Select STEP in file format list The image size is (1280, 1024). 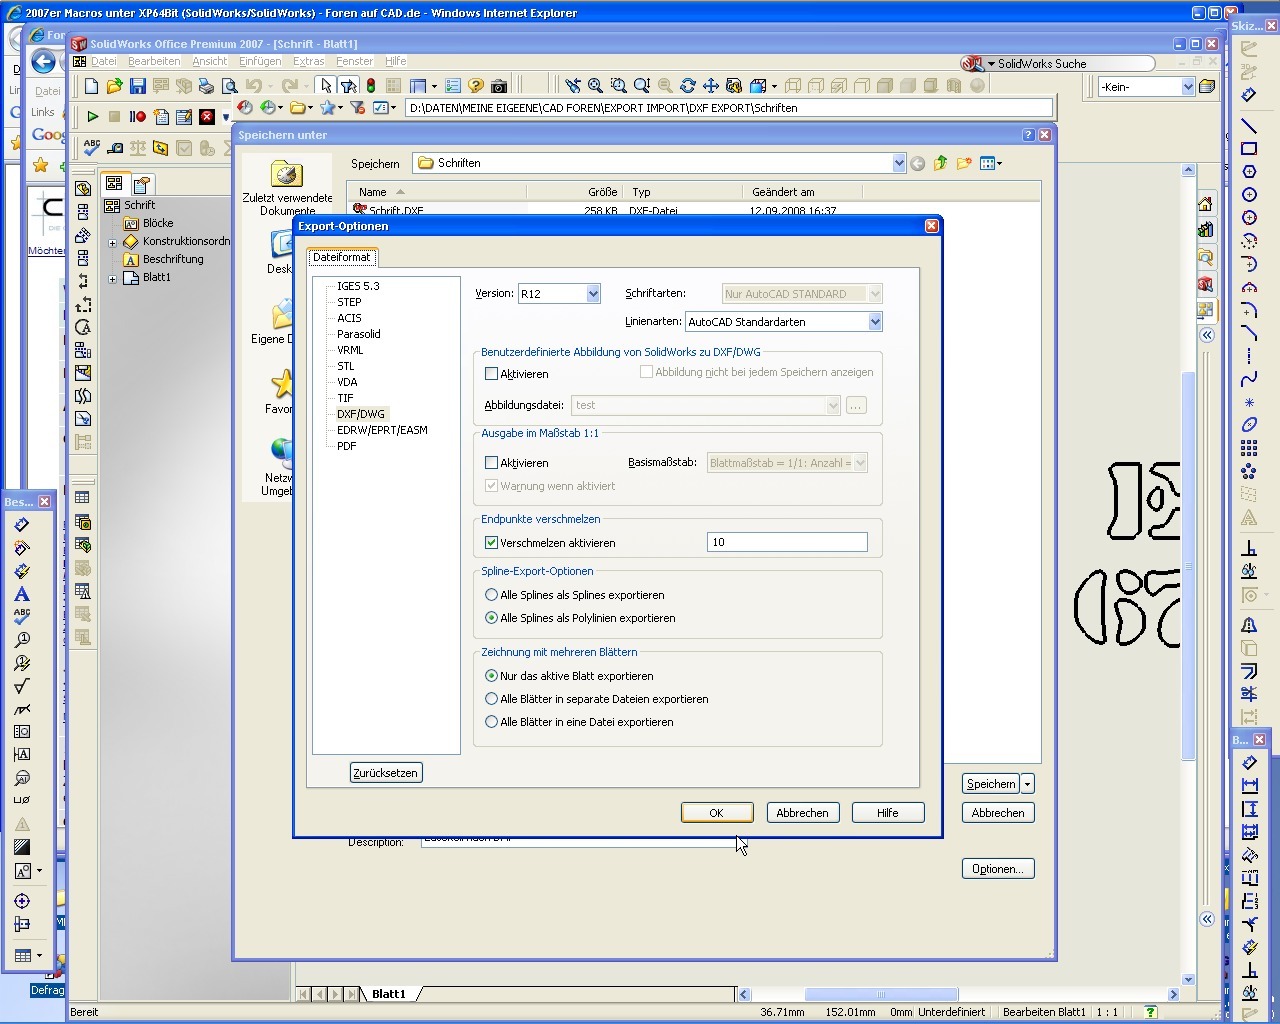[349, 302]
